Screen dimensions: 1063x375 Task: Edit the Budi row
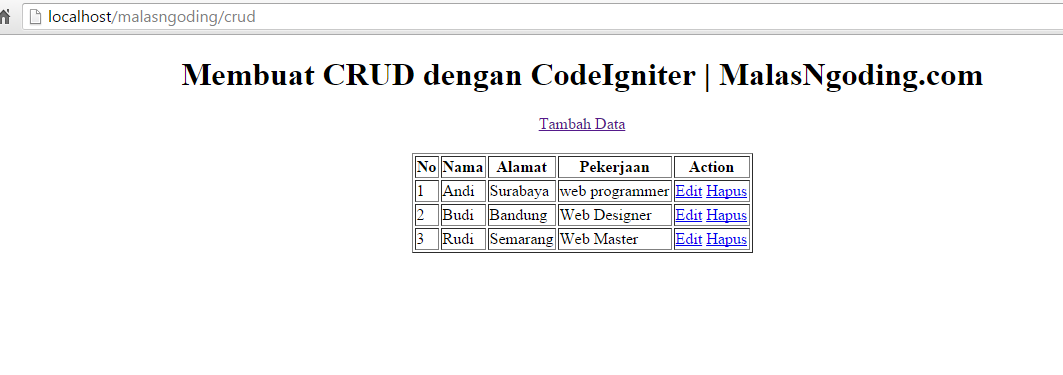pyautogui.click(x=689, y=215)
